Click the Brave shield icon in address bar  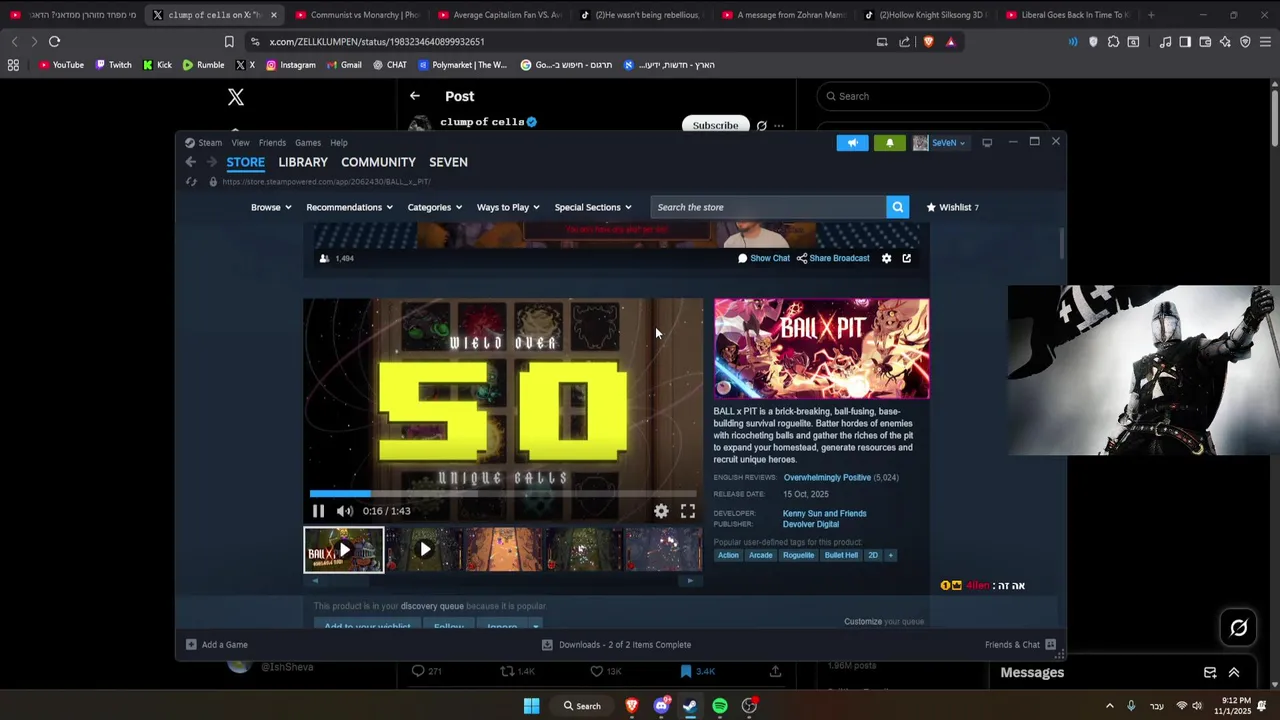928,42
